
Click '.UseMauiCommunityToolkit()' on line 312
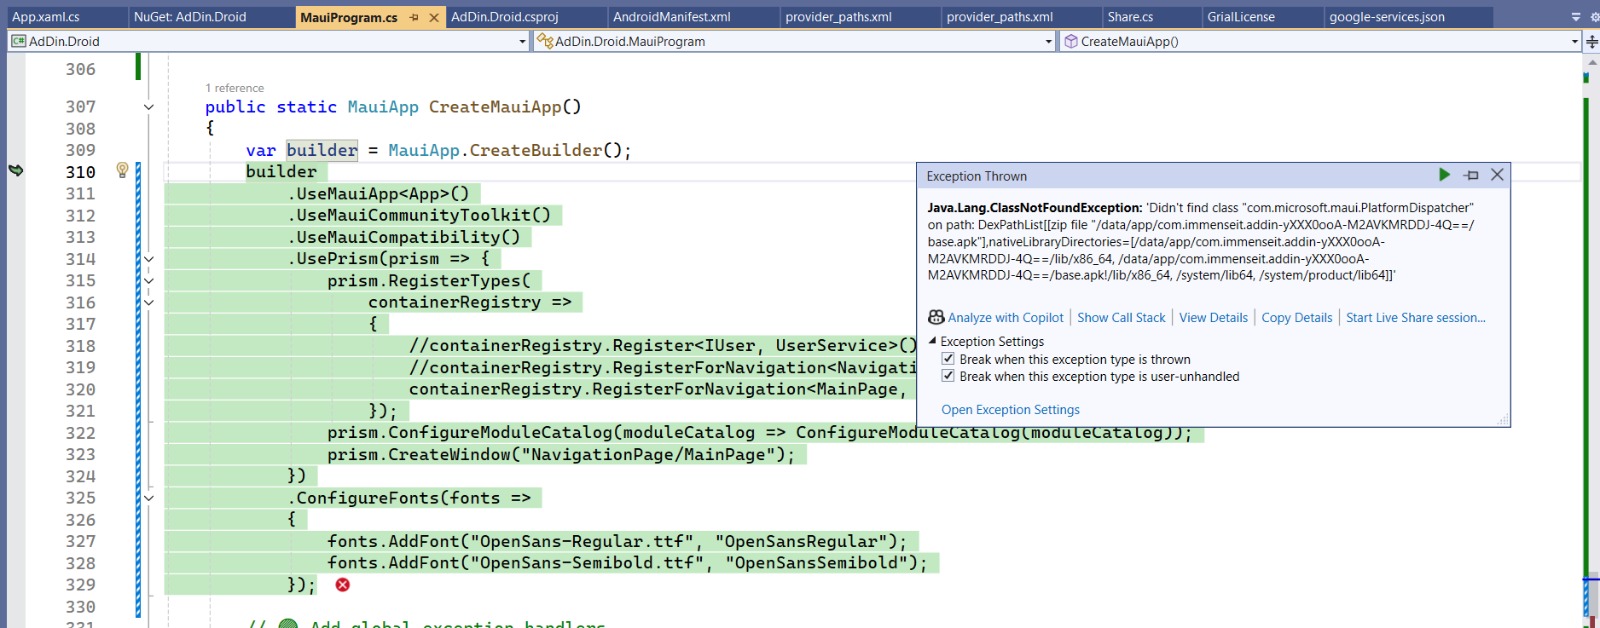pyautogui.click(x=419, y=215)
